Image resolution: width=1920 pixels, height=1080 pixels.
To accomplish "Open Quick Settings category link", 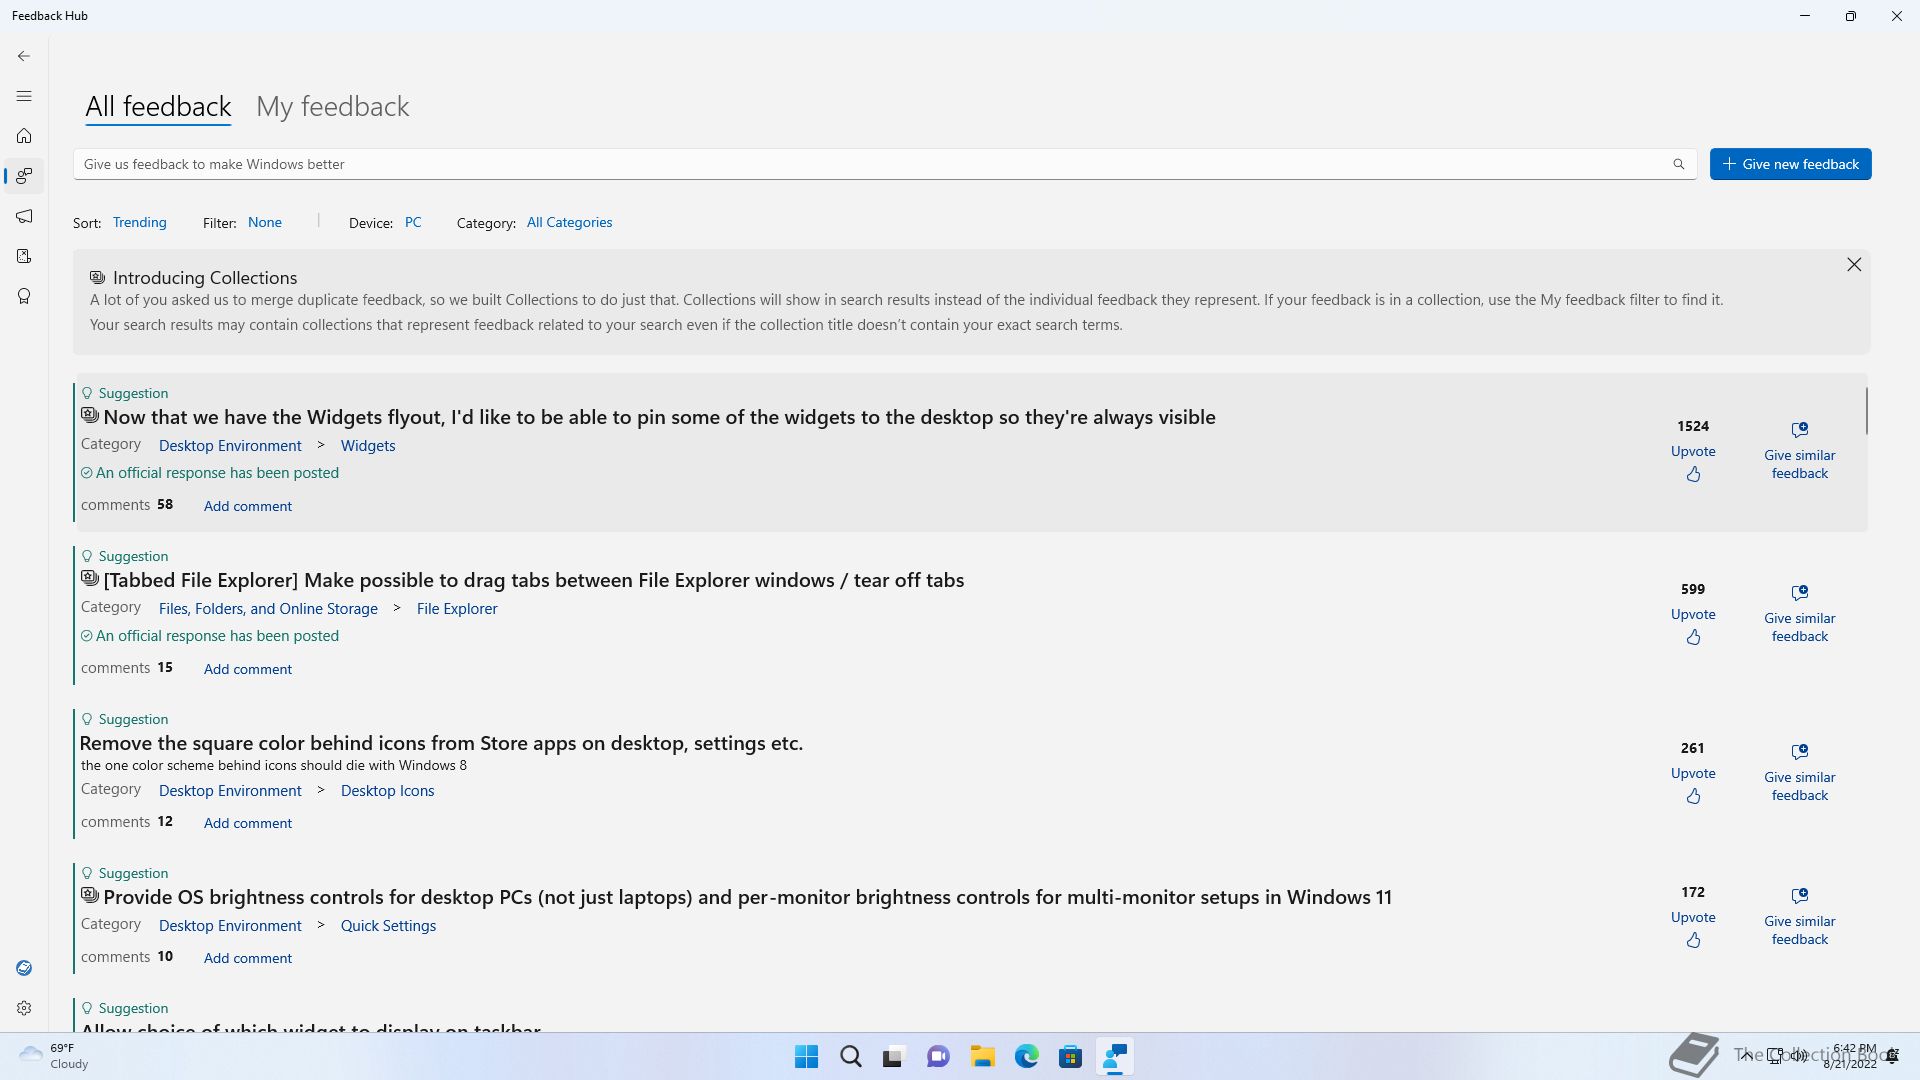I will click(x=388, y=925).
